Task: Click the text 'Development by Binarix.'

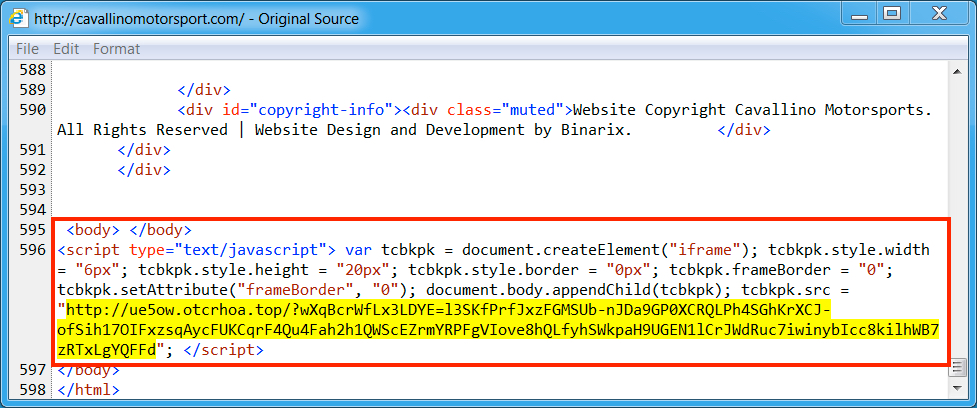Action: 530,130
